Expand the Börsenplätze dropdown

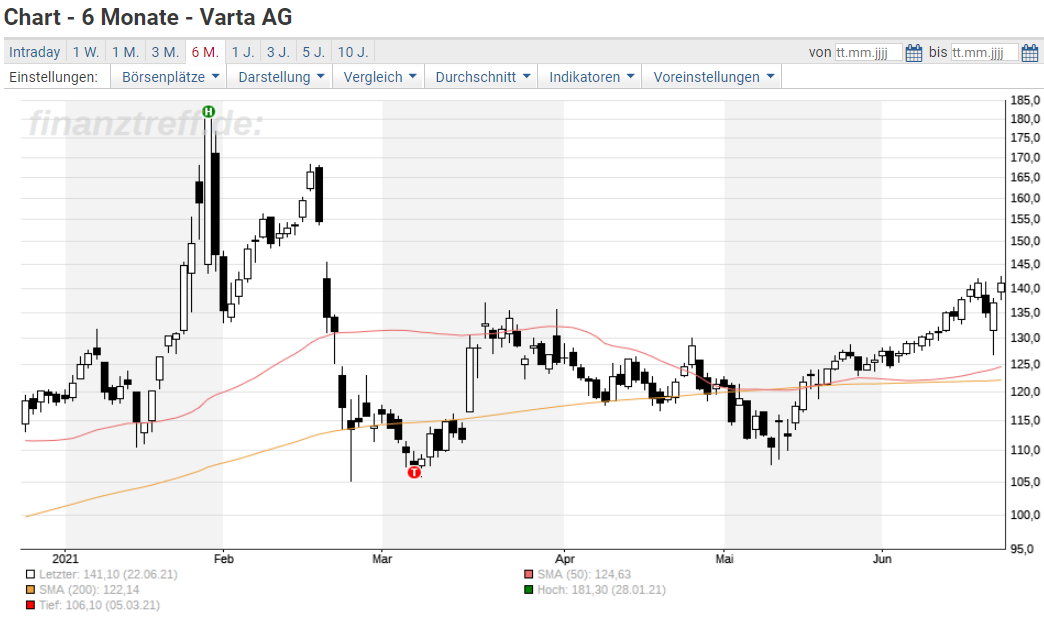tap(170, 77)
